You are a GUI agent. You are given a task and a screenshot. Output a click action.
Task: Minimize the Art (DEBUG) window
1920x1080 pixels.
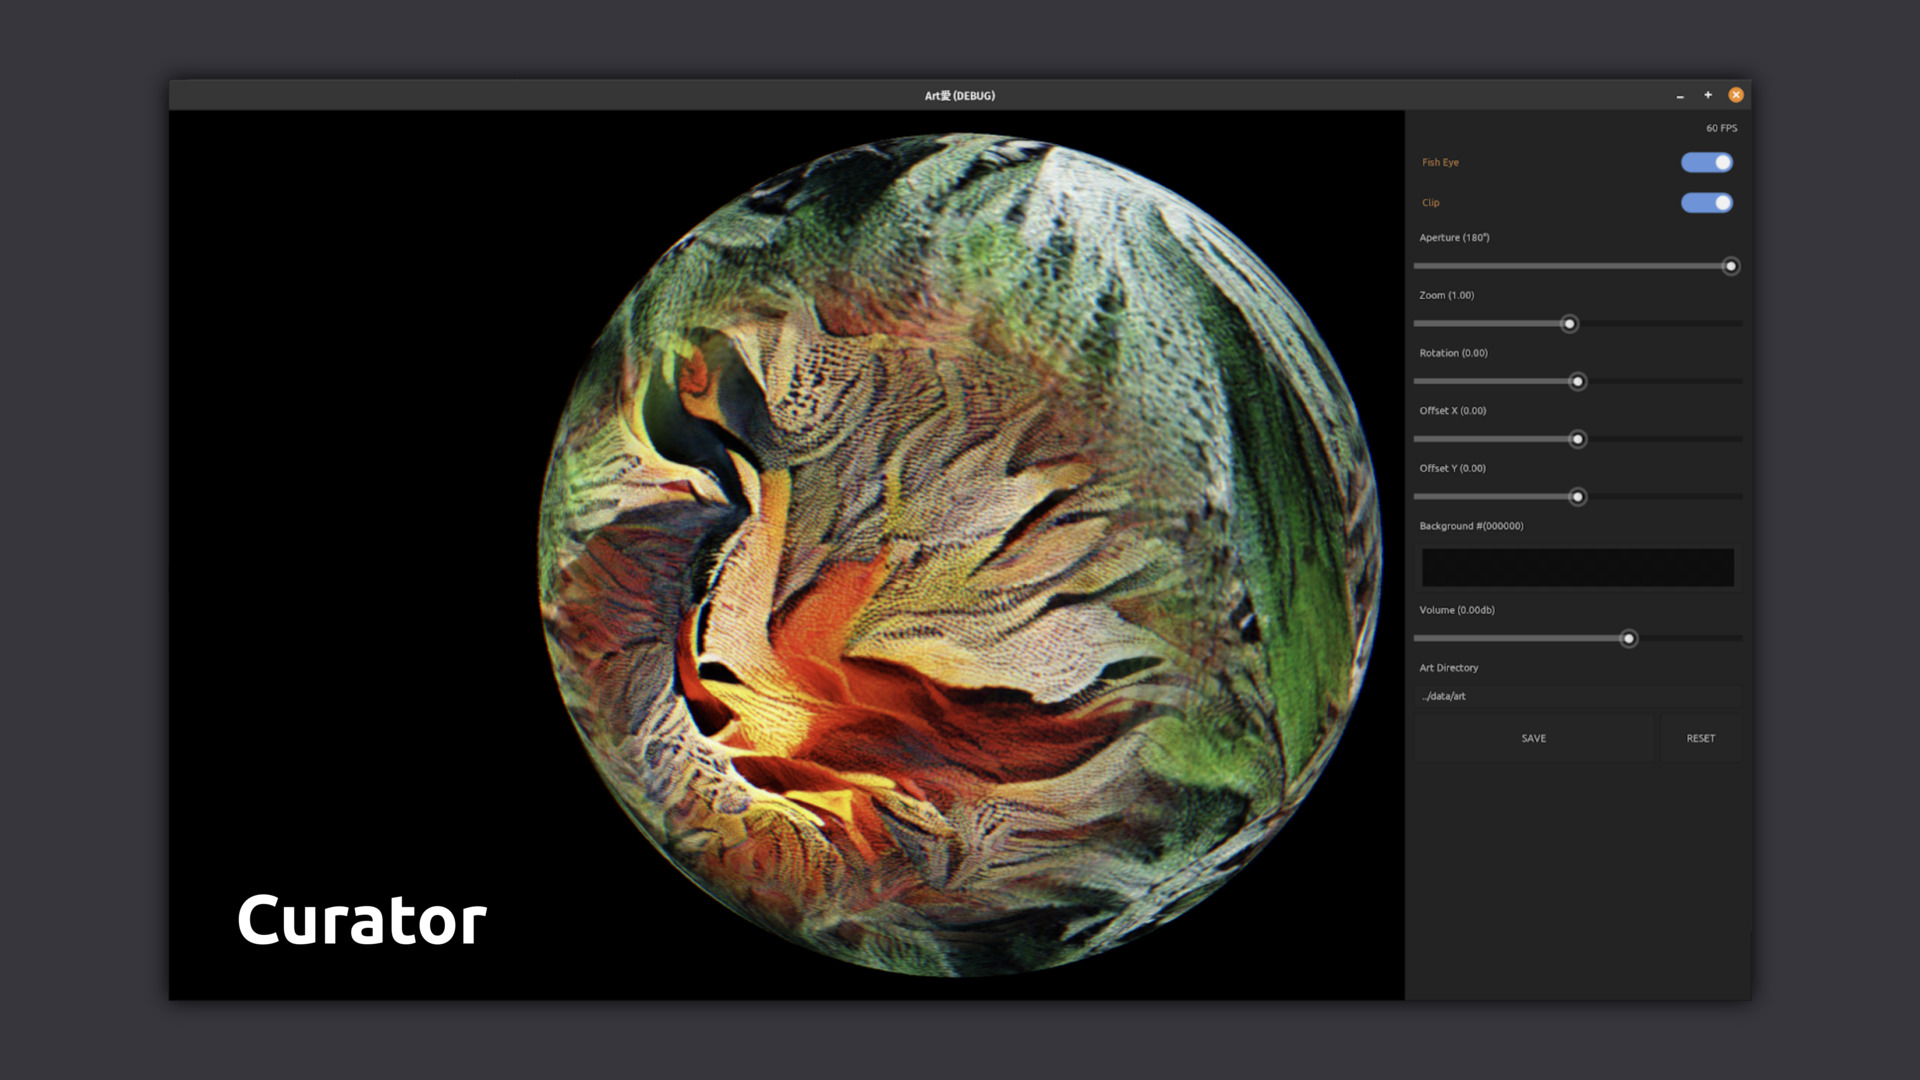pyautogui.click(x=1680, y=96)
